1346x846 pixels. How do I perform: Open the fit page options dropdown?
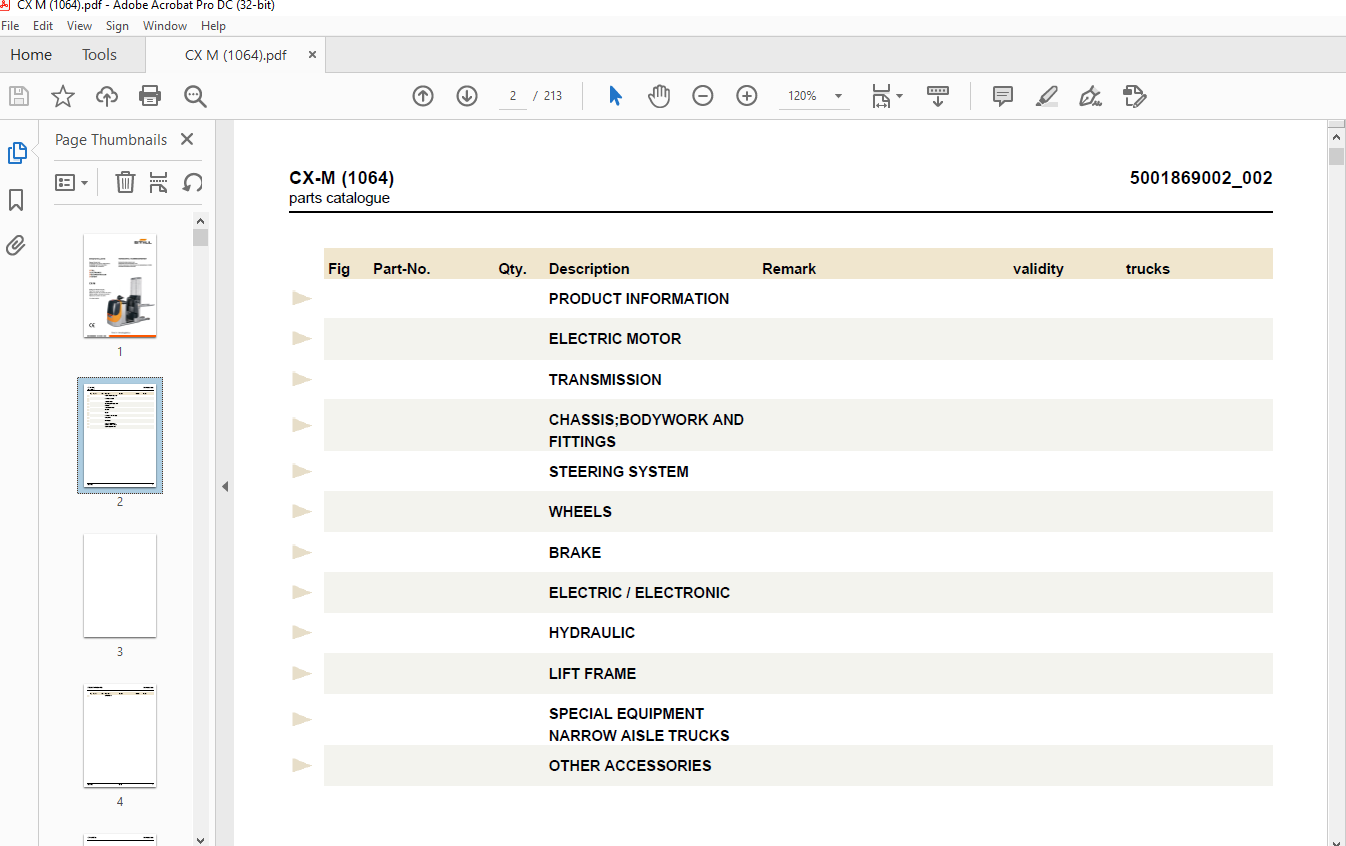click(887, 96)
